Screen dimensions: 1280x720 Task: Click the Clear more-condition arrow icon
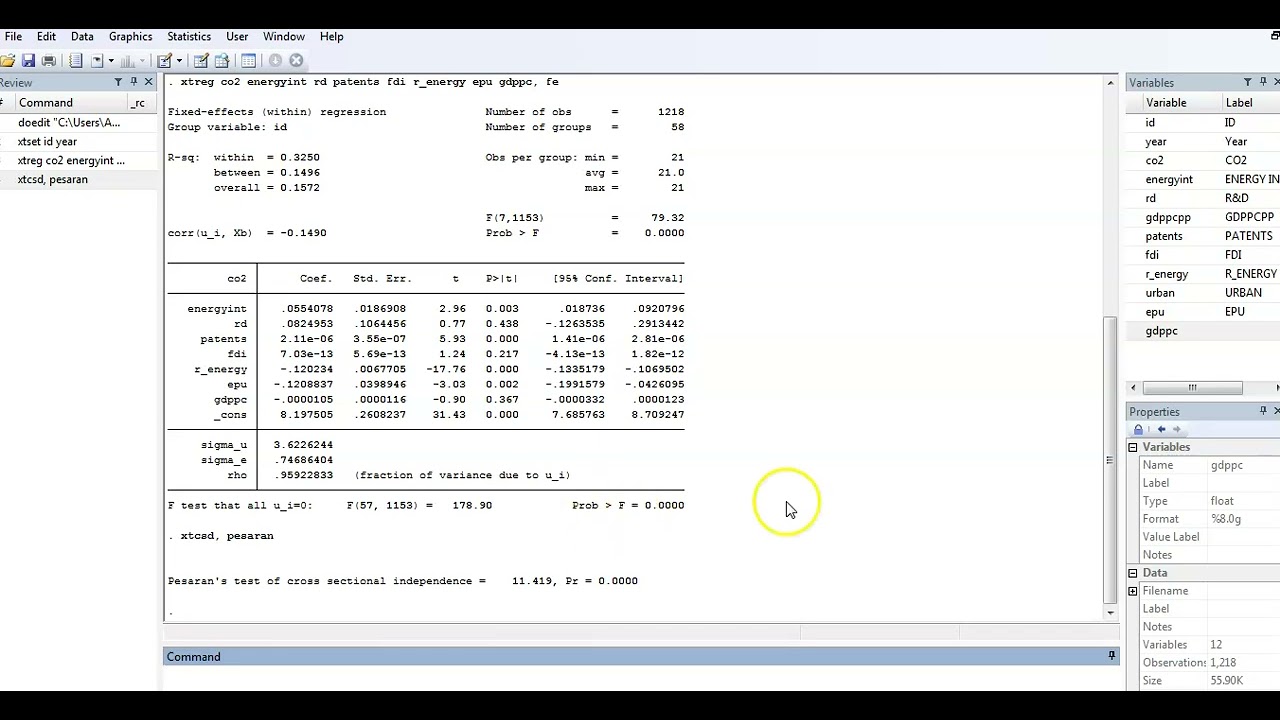(x=275, y=60)
